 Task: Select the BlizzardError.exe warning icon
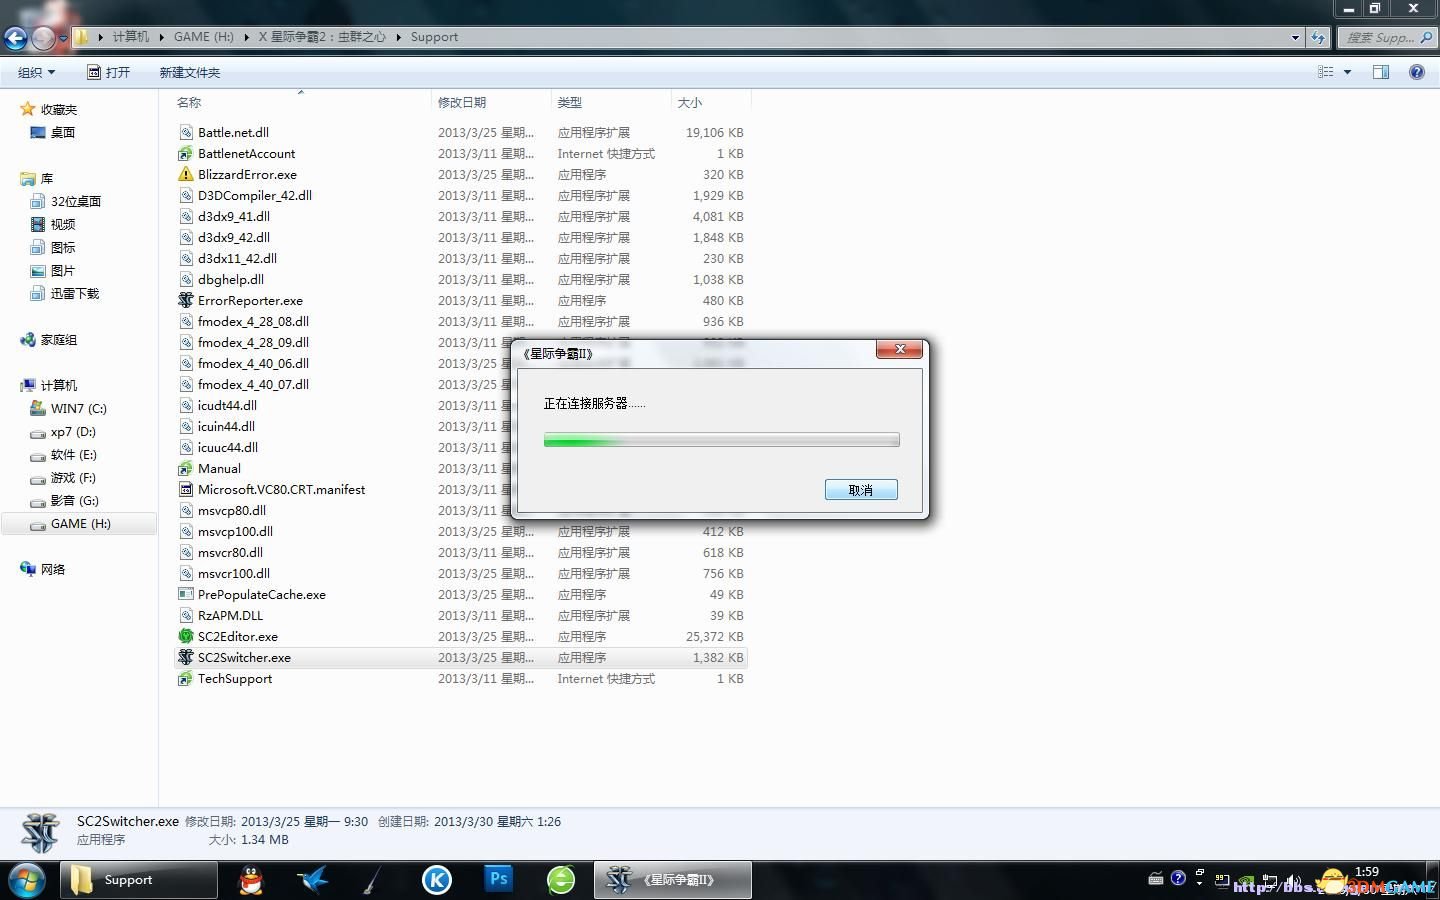(x=185, y=174)
